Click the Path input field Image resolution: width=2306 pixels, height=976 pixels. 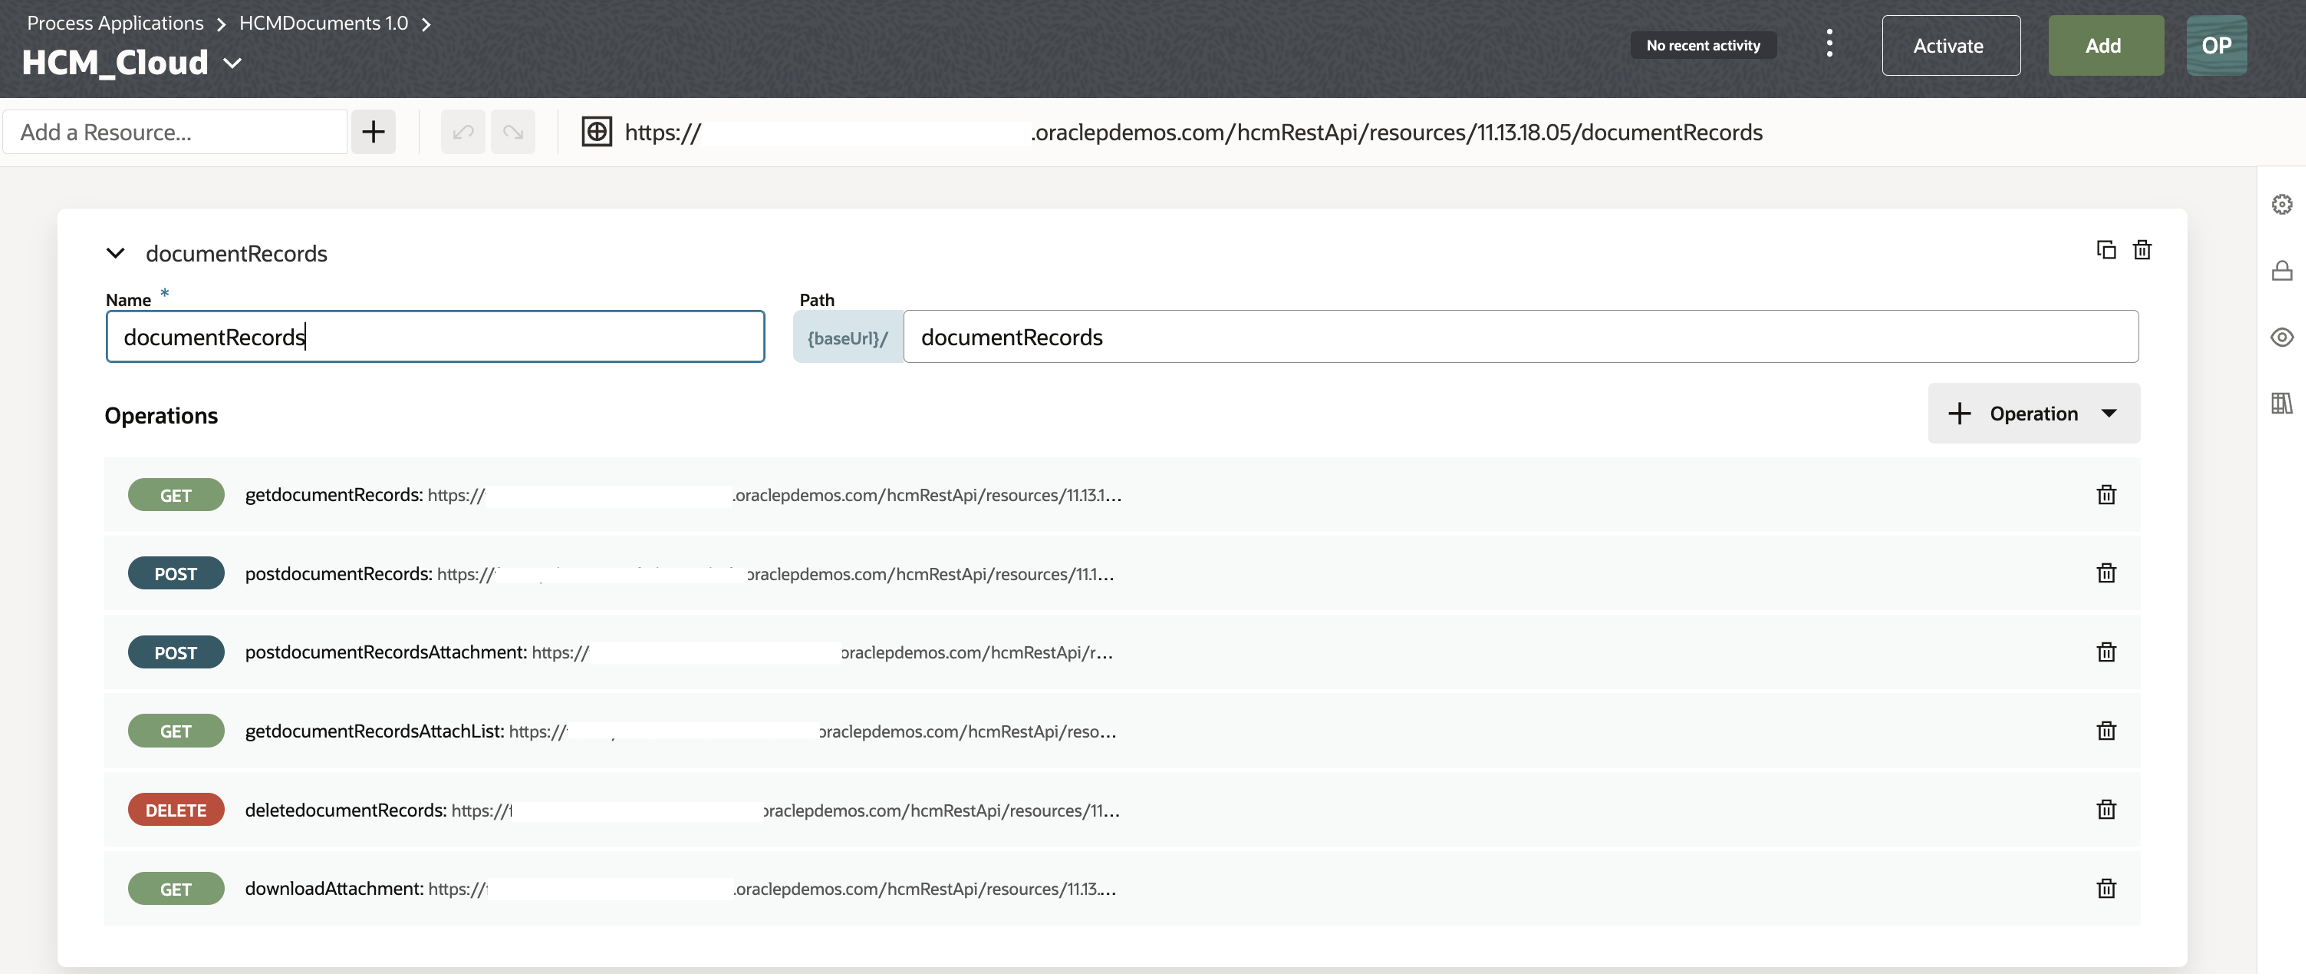click(1520, 337)
